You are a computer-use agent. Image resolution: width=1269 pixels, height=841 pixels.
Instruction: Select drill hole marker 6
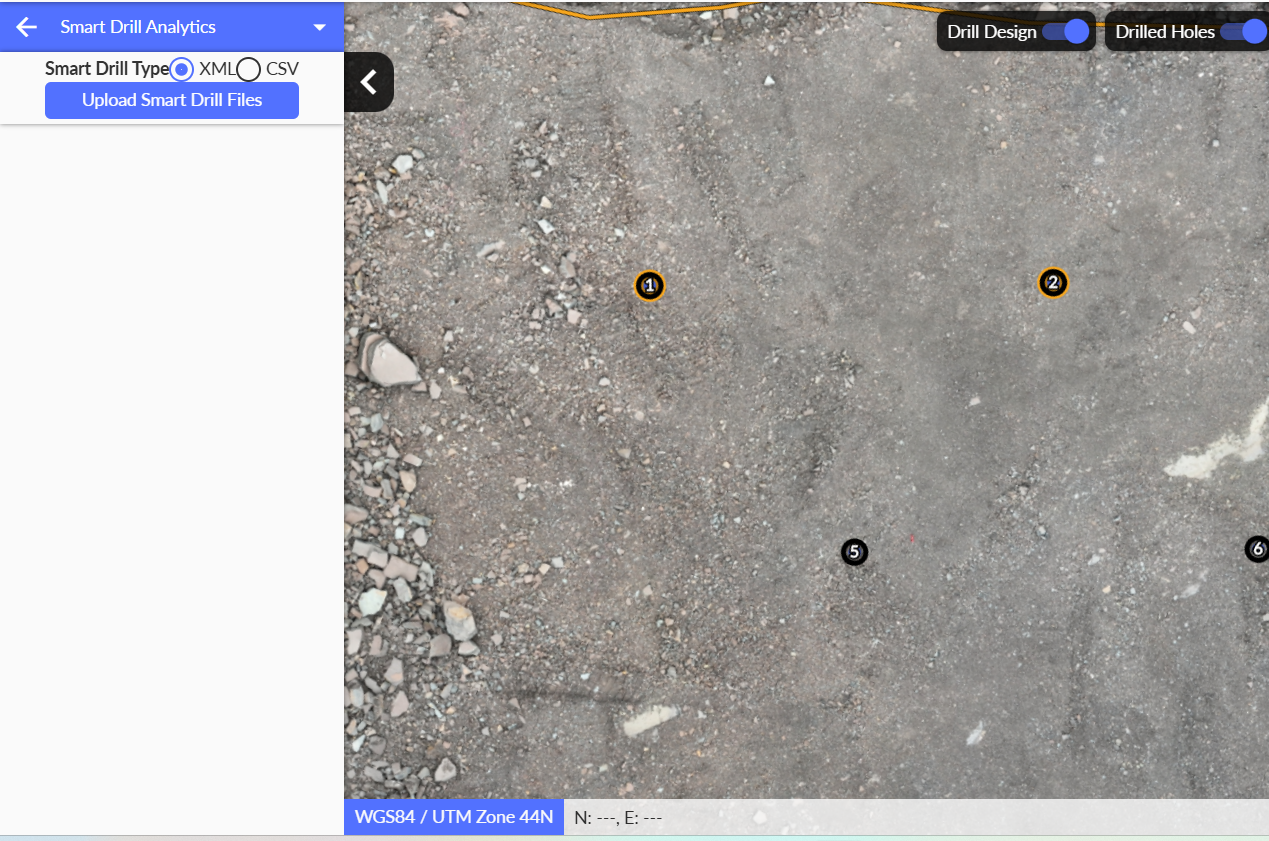pos(1257,549)
